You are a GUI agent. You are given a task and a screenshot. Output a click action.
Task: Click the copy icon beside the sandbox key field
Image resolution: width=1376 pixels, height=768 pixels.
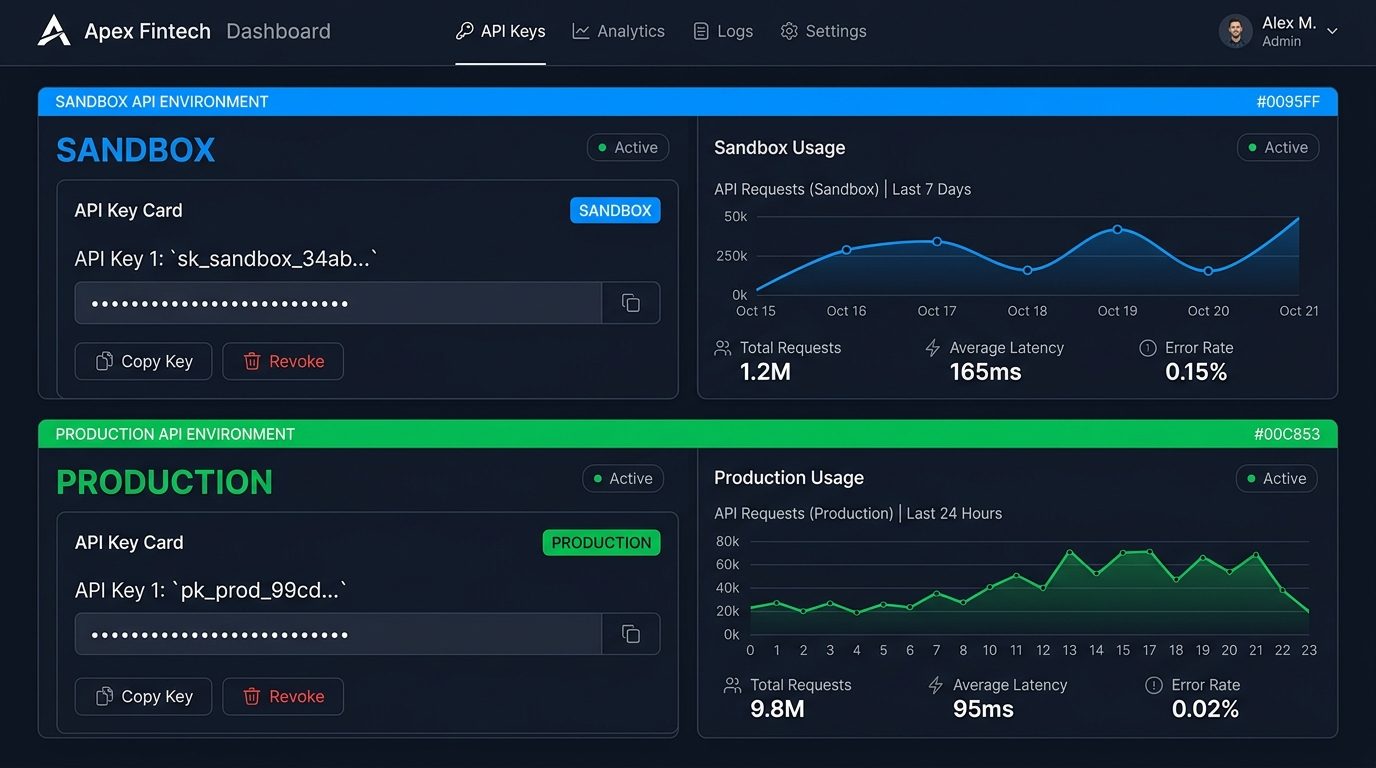[x=631, y=303]
